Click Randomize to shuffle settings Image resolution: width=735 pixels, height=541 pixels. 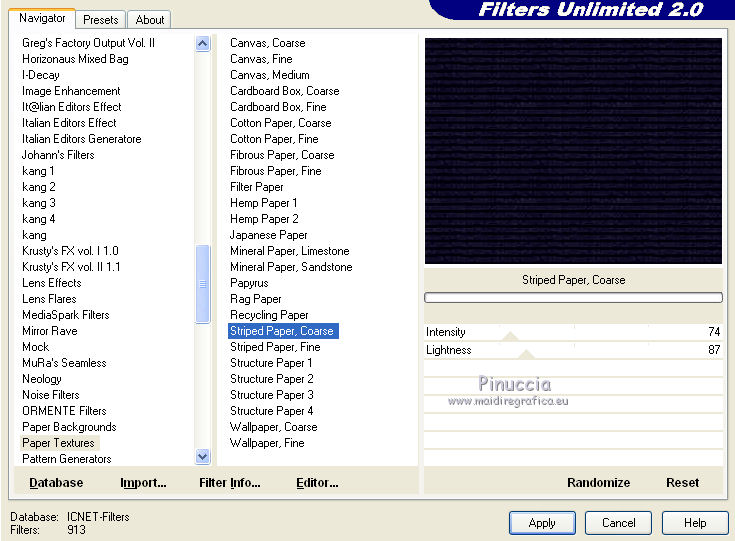598,482
